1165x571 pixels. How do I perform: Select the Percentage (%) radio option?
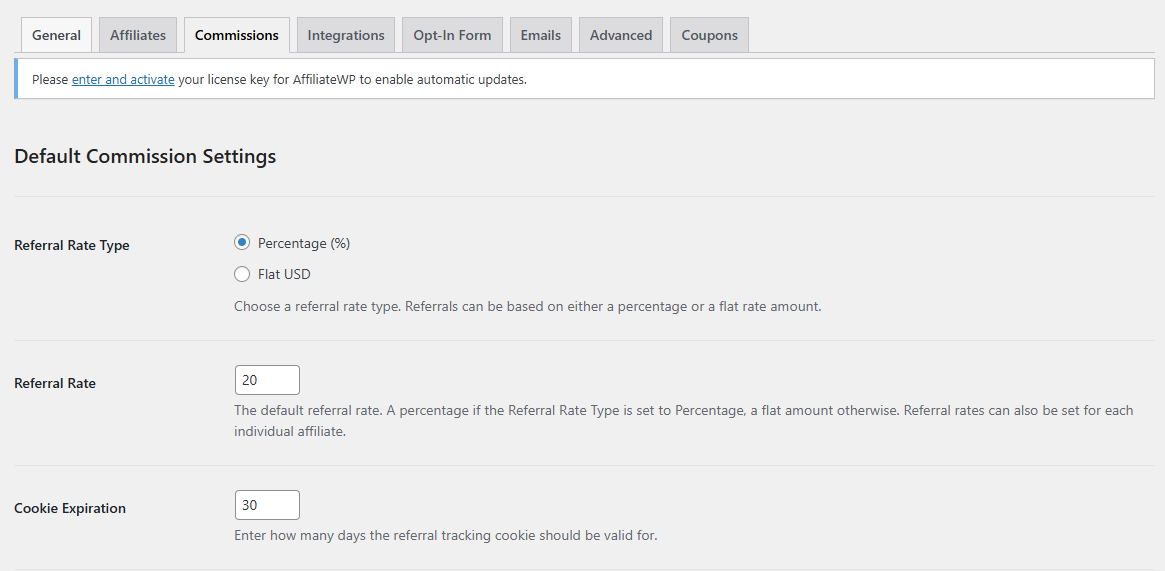[x=241, y=243]
